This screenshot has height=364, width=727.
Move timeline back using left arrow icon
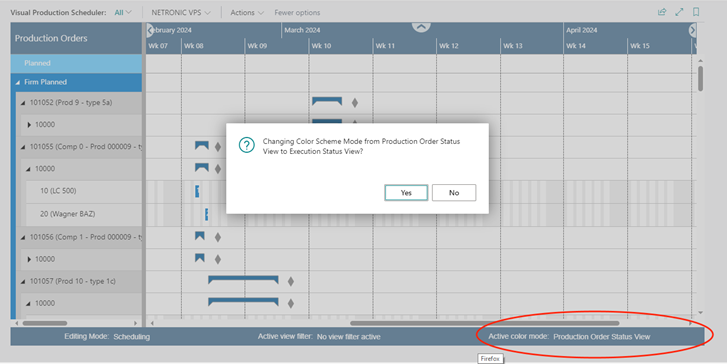[x=150, y=30]
